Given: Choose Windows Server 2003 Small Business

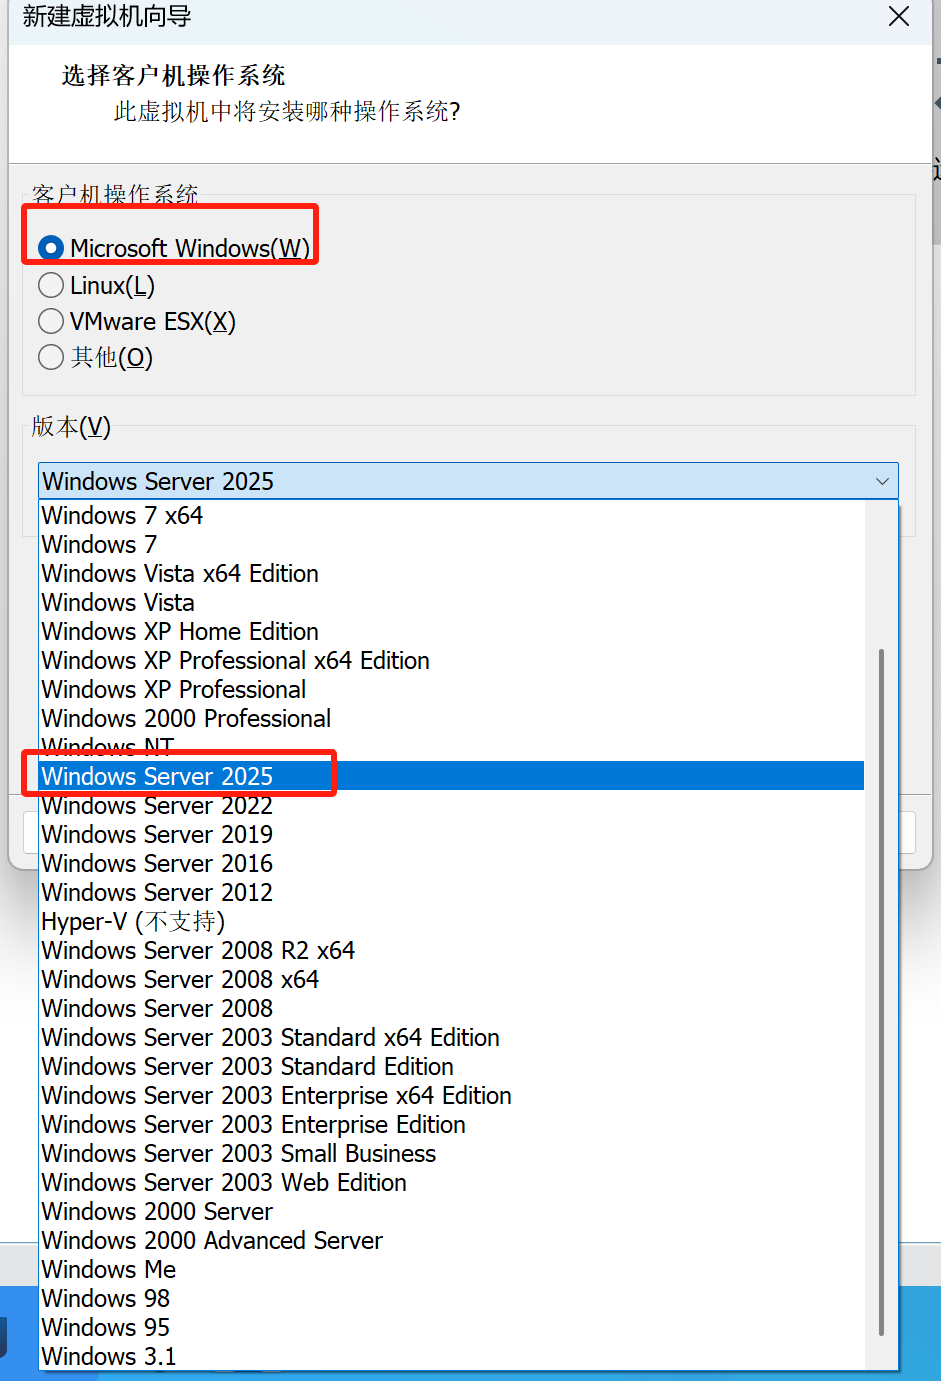Looking at the screenshot, I should click(x=452, y=1153).
